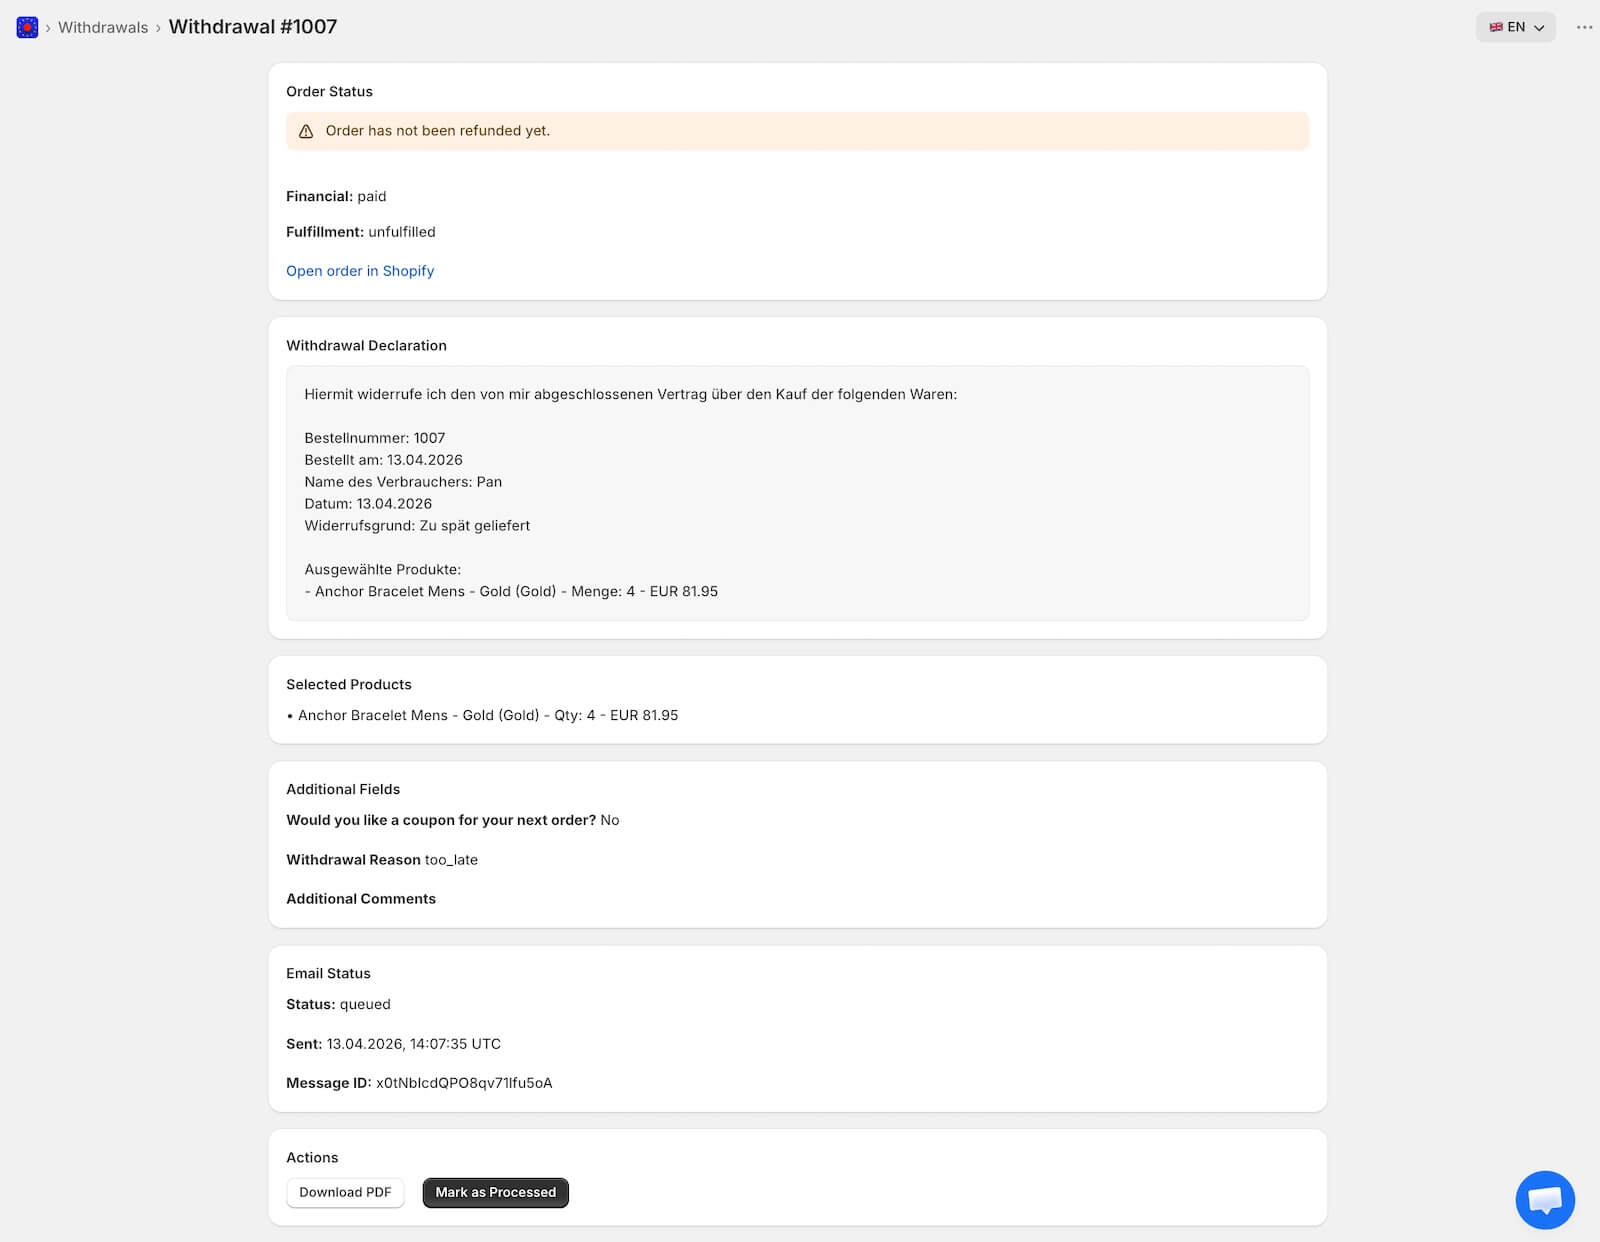
Task: Click Mark as Processed
Action: (x=495, y=1192)
